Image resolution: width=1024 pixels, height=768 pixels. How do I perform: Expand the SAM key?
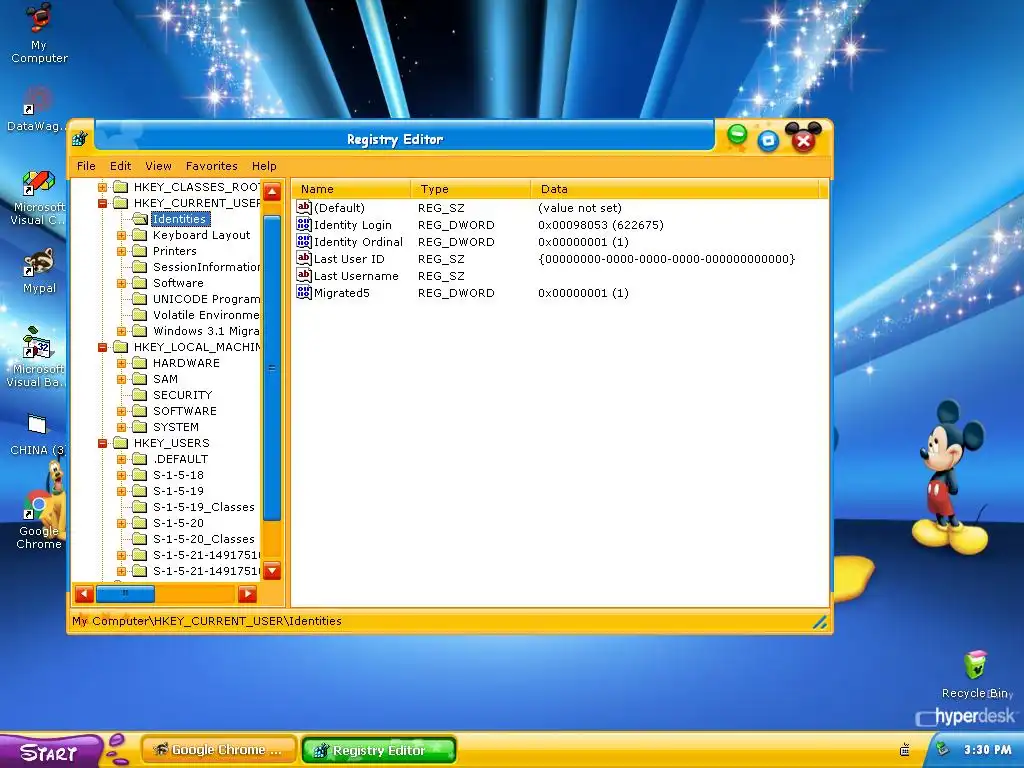[121, 379]
